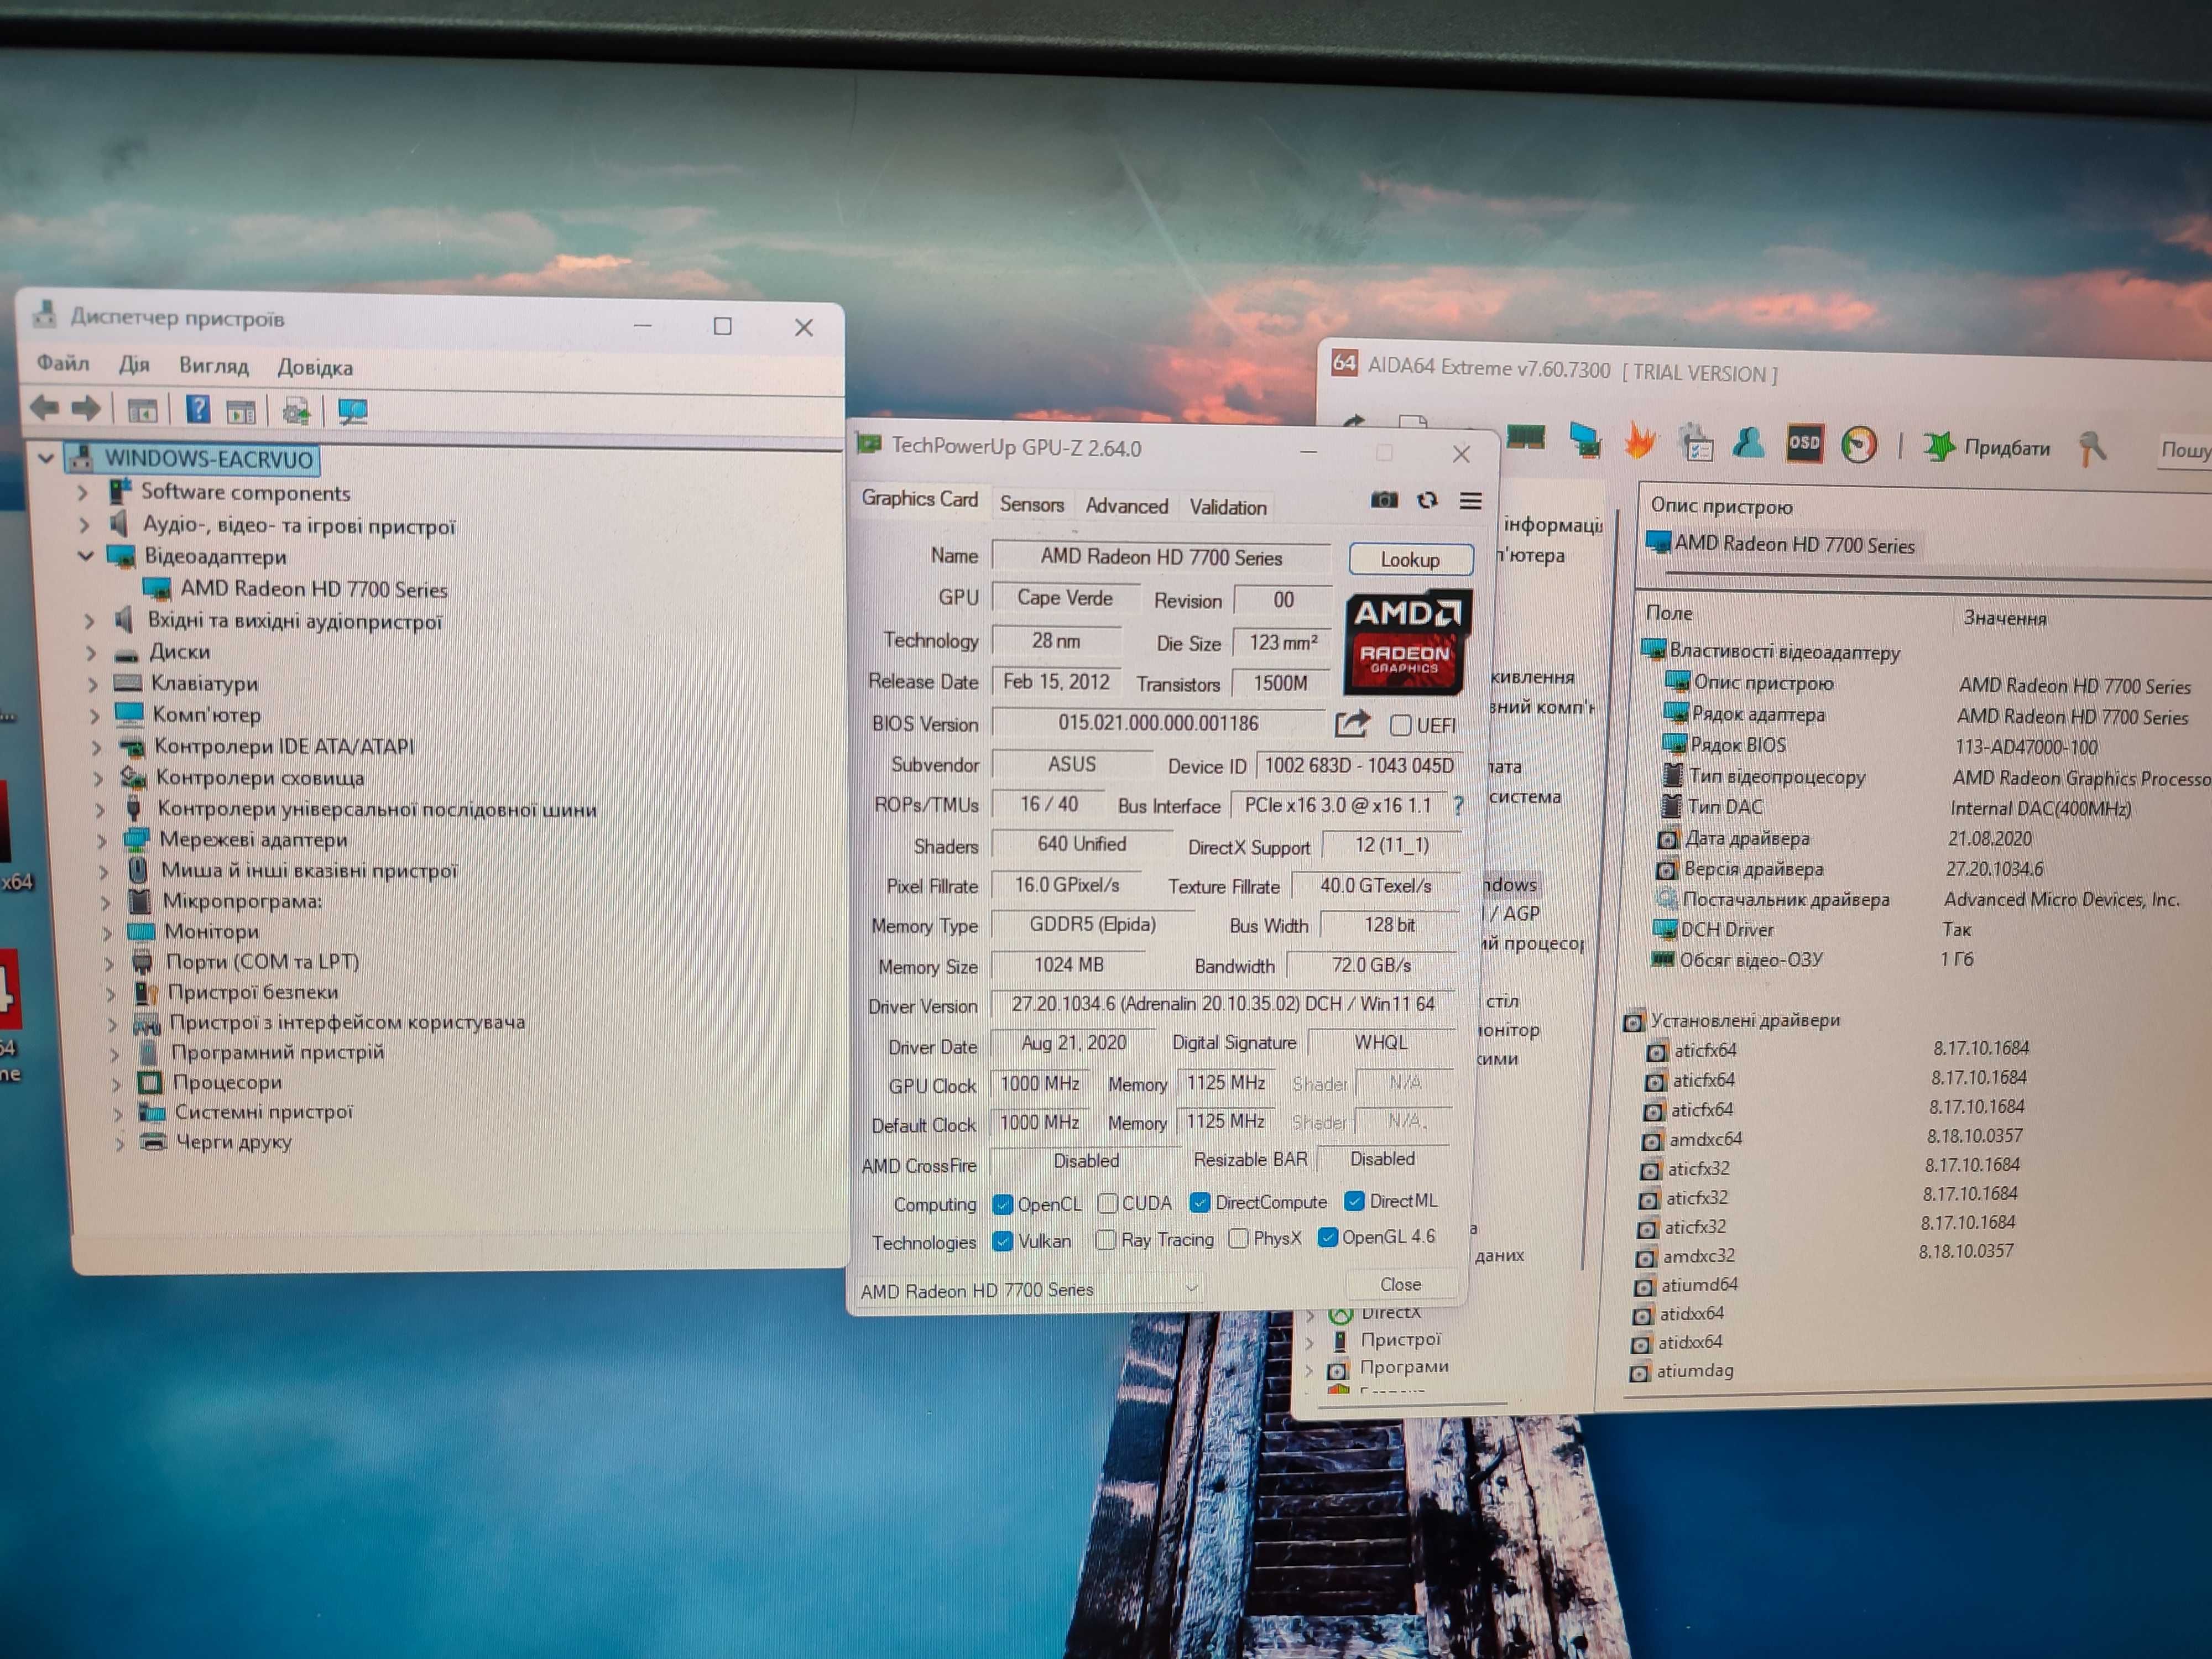This screenshot has width=2212, height=1659.
Task: Toggle the DirectML checkbox
Action: (1354, 1201)
